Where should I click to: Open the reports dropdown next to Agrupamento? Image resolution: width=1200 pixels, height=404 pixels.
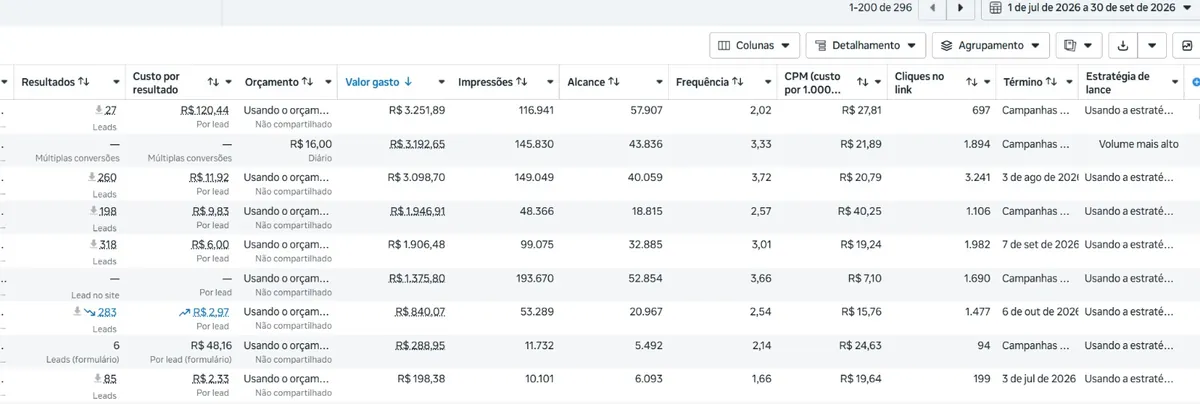click(1079, 45)
